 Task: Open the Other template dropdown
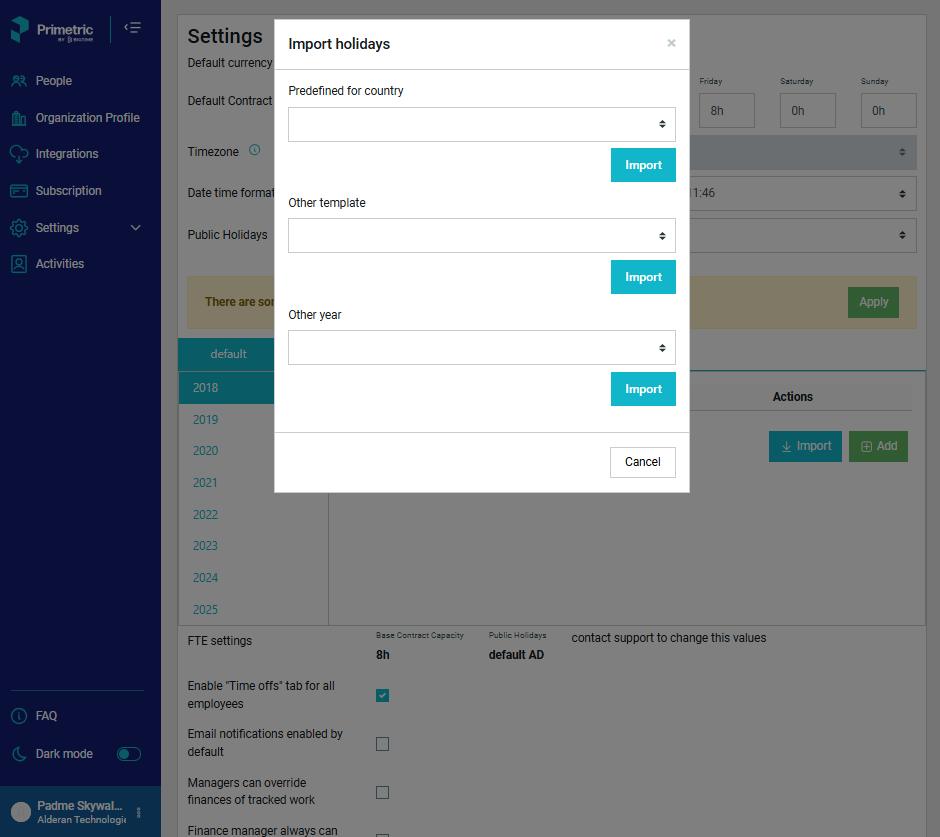click(481, 236)
